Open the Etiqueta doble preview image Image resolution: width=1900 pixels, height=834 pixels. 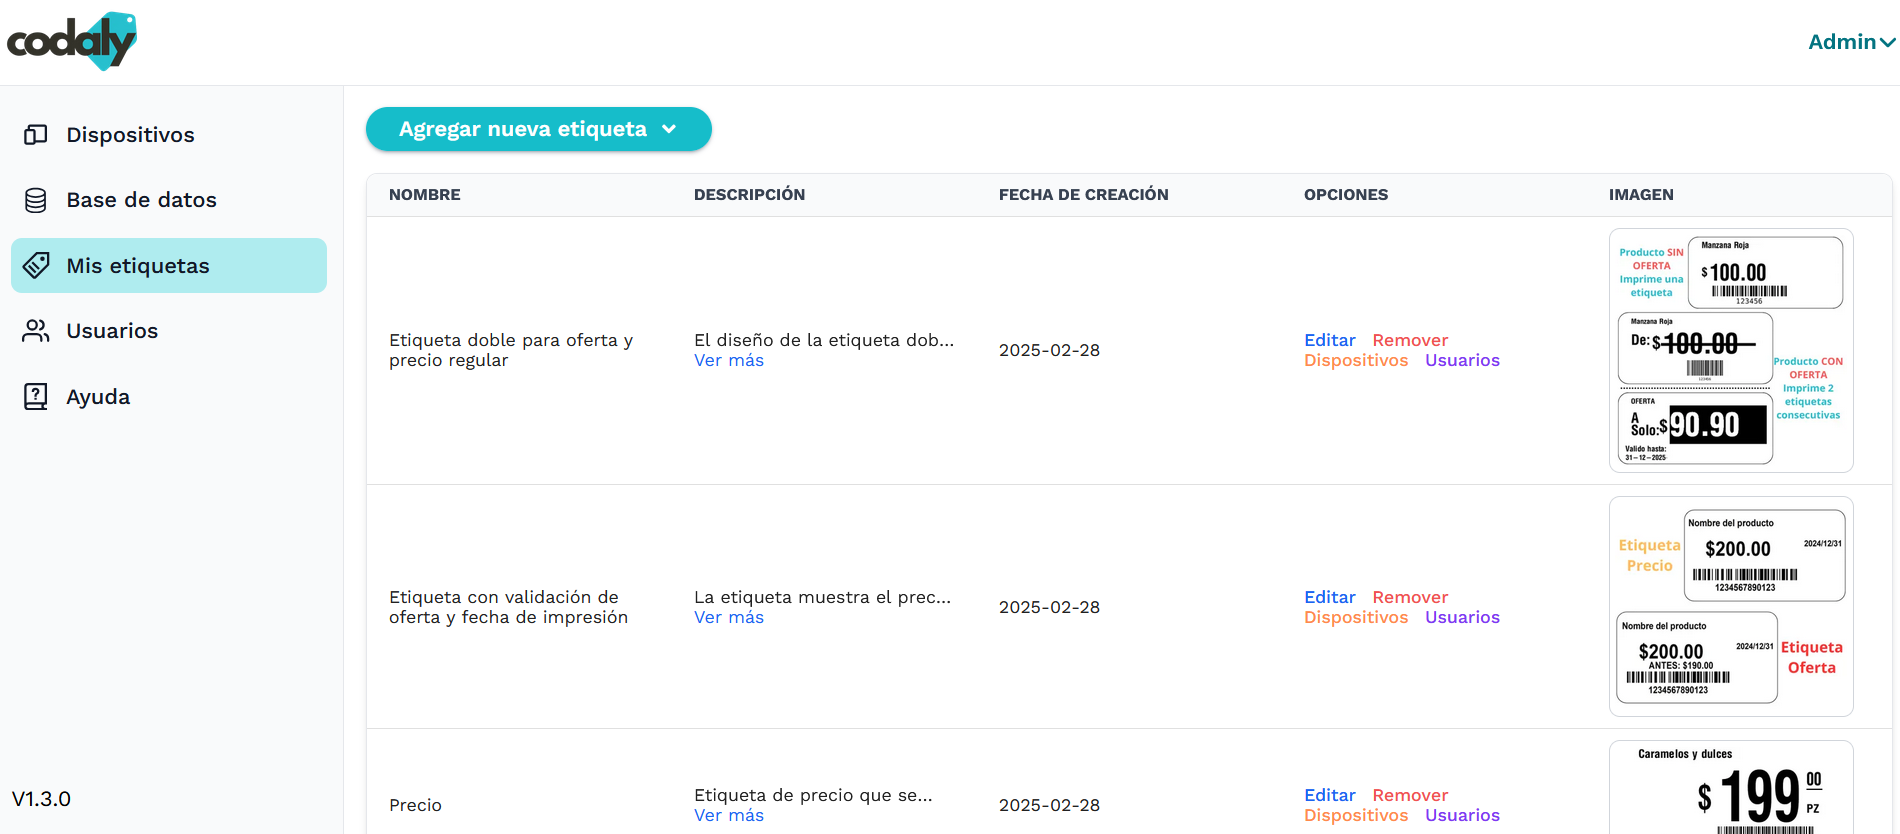[1730, 350]
